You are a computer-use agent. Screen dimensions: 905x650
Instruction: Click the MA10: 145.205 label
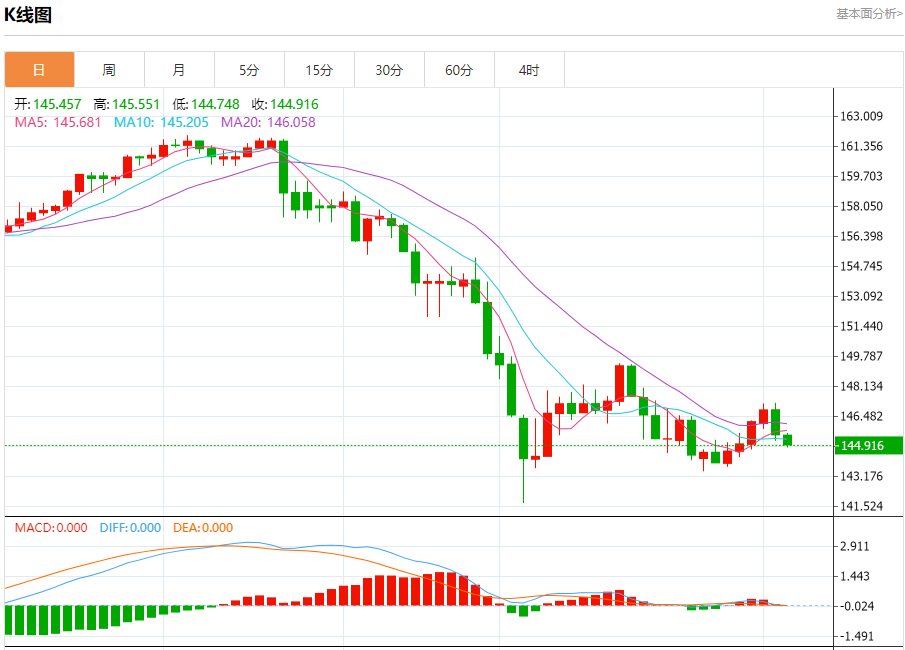tap(161, 122)
